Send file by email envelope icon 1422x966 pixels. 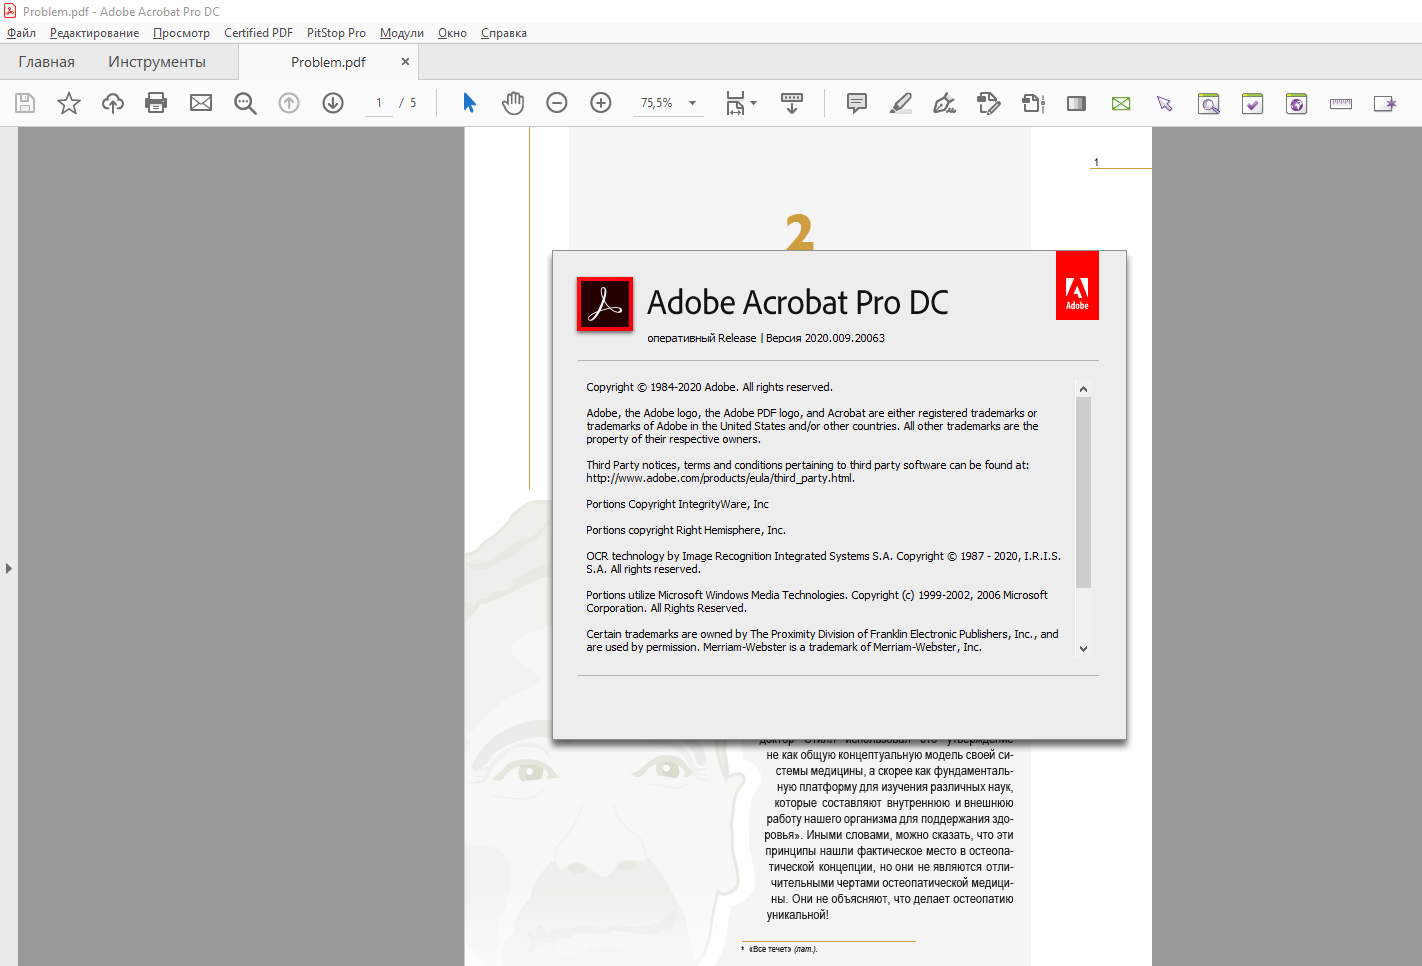tap(201, 103)
